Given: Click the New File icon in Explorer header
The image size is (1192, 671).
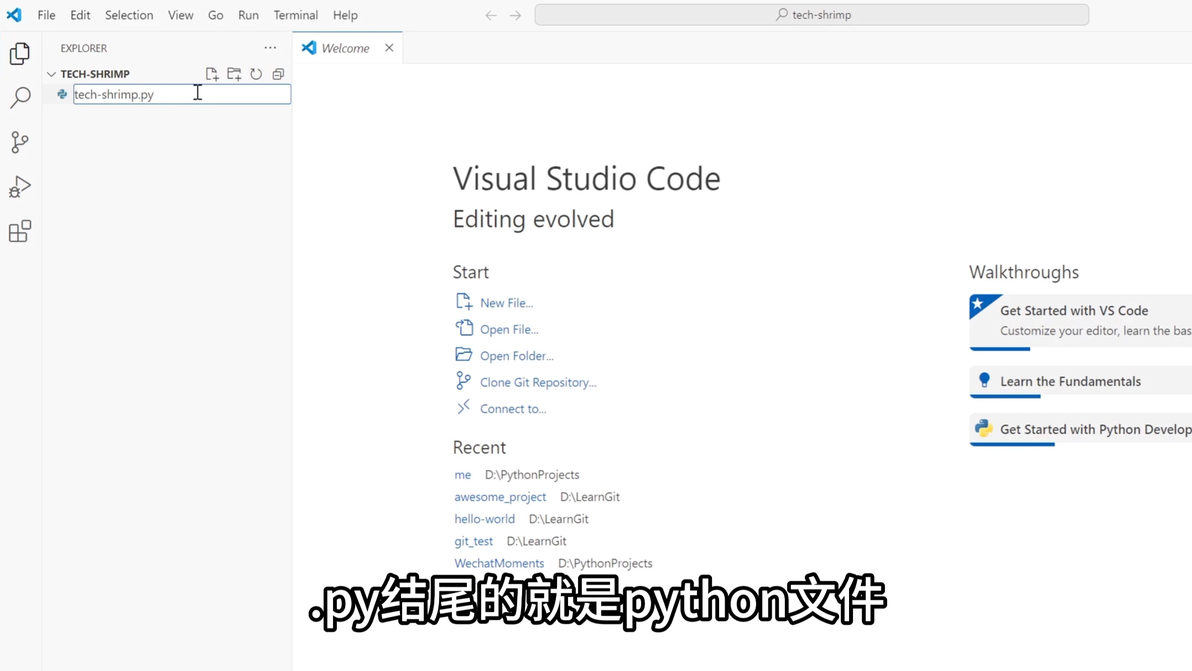Looking at the screenshot, I should [212, 74].
